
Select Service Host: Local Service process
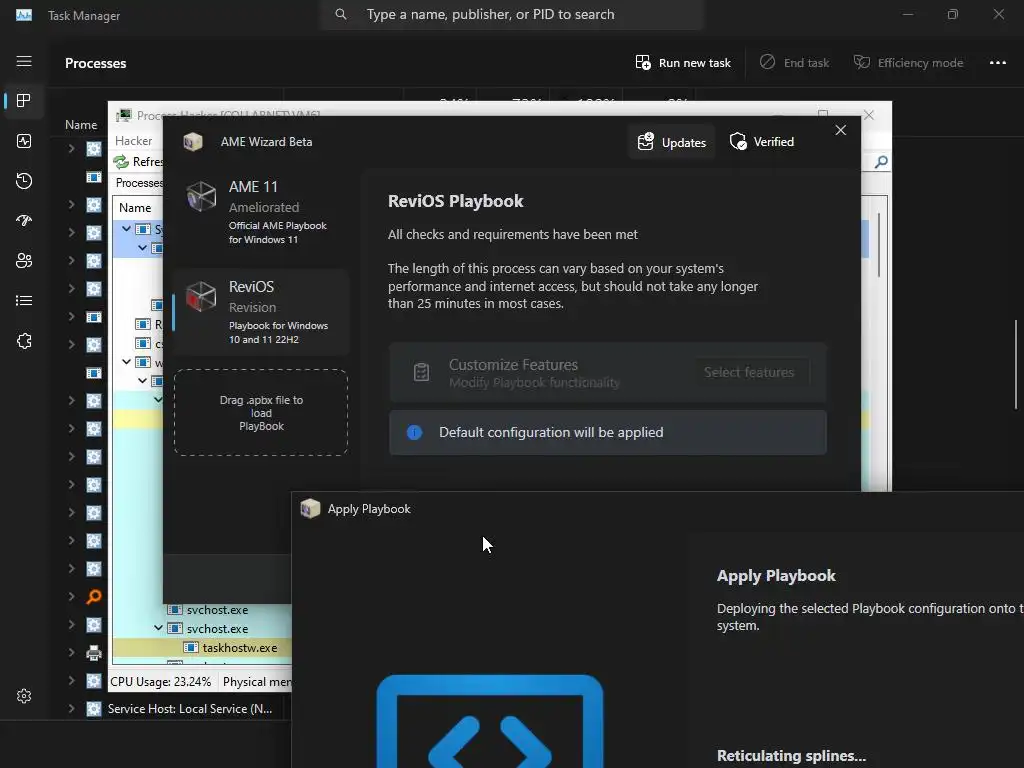[189, 709]
